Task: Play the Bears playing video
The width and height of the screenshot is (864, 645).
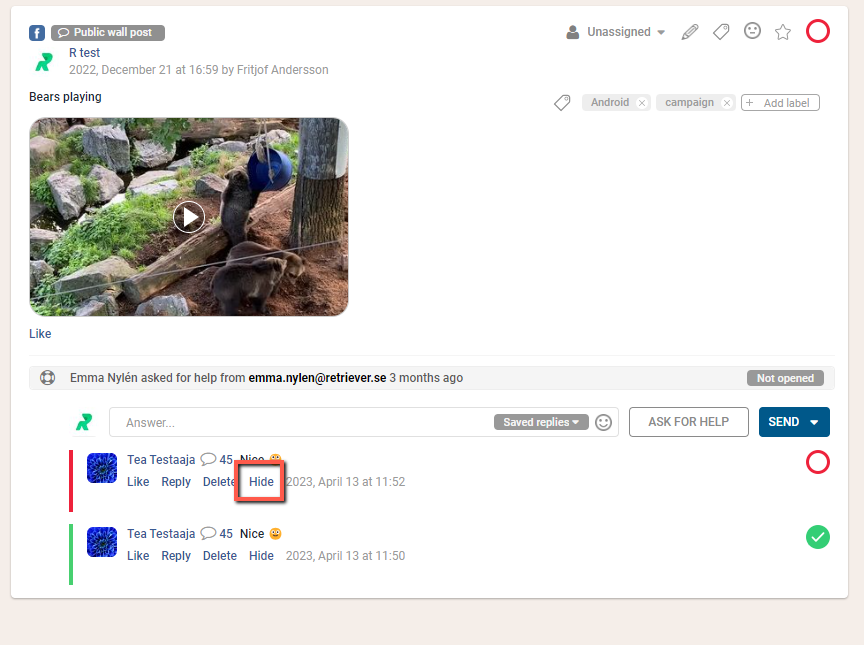Action: coord(189,218)
